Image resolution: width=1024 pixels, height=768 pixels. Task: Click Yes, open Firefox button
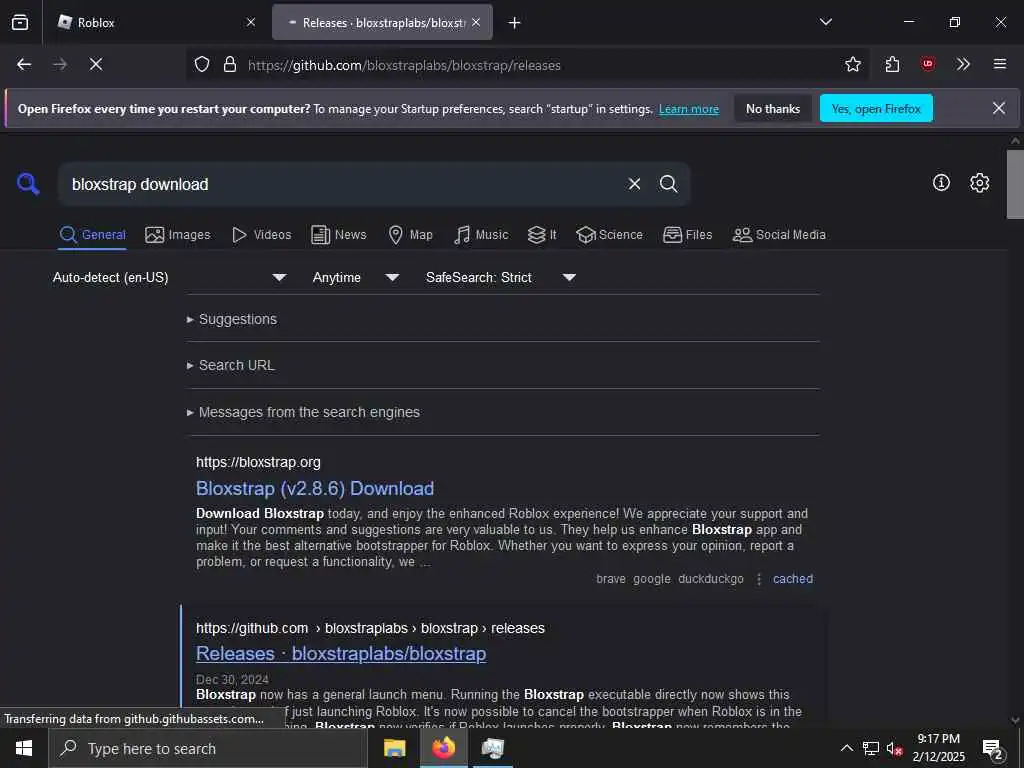pos(876,108)
